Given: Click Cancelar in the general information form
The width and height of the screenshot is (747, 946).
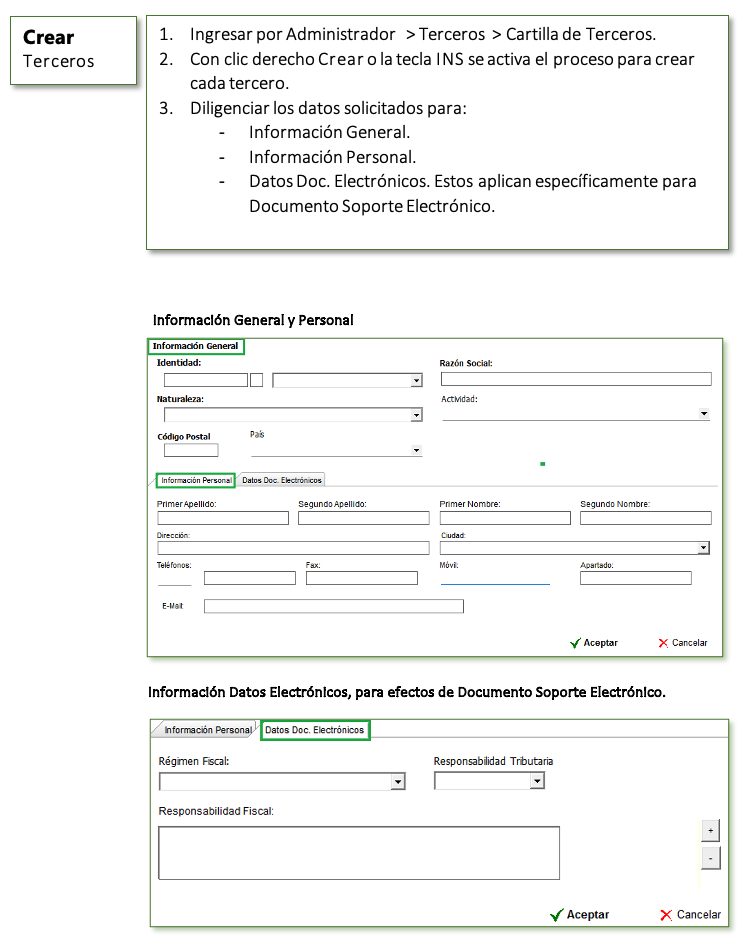Looking at the screenshot, I should pos(682,643).
